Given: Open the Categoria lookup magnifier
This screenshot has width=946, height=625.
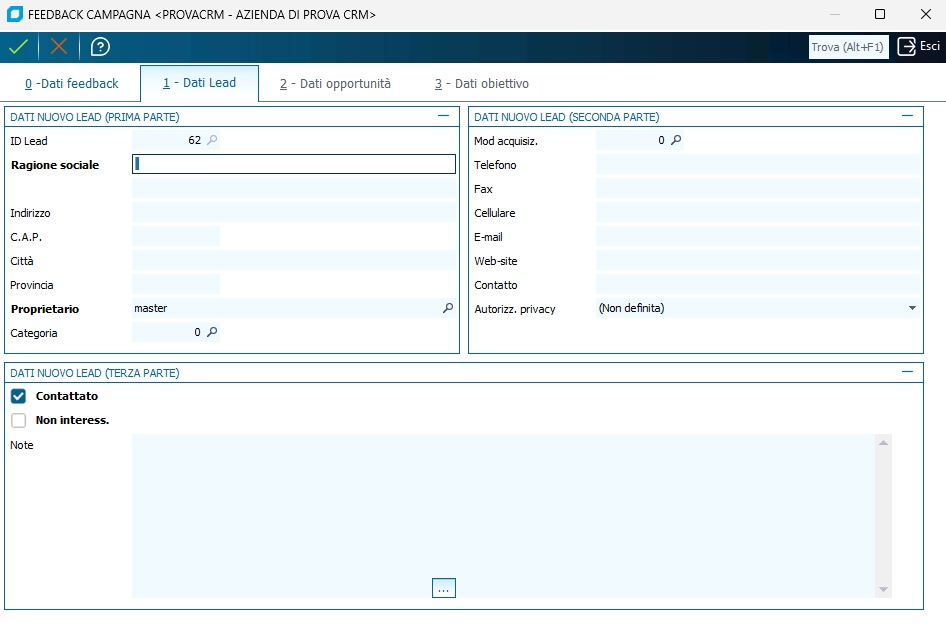Looking at the screenshot, I should (212, 332).
